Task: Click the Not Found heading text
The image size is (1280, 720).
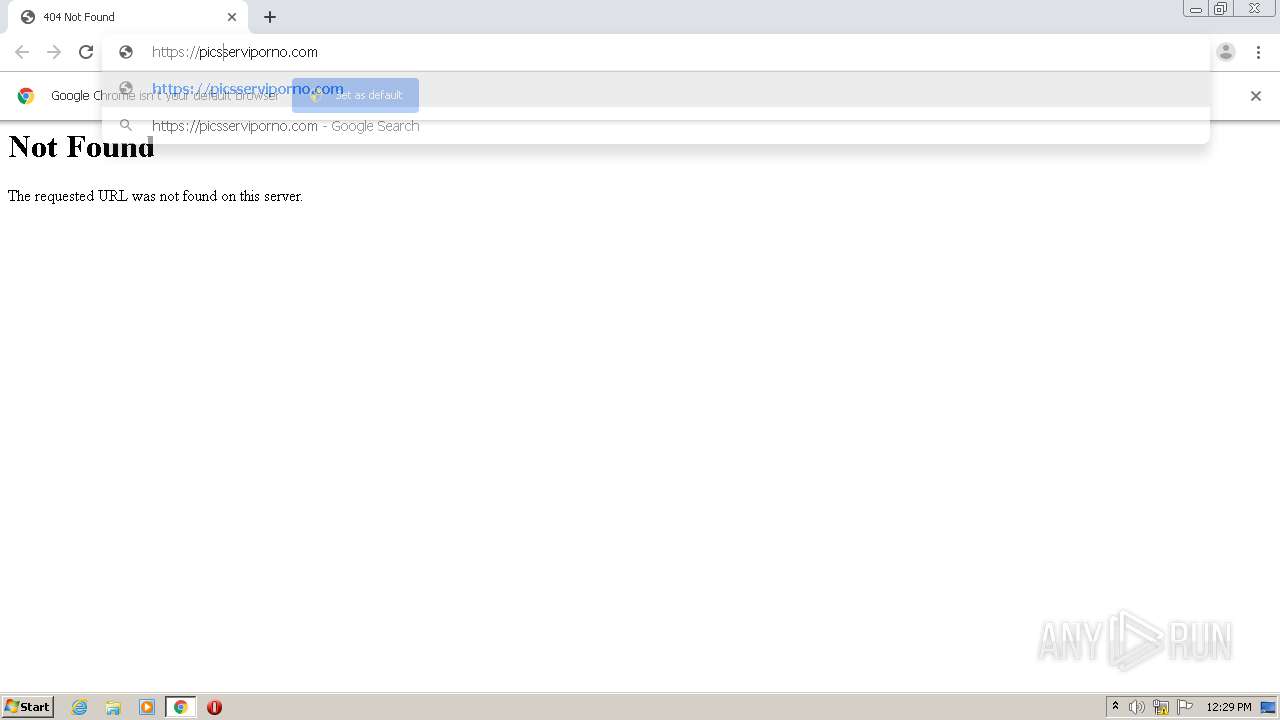Action: point(81,147)
